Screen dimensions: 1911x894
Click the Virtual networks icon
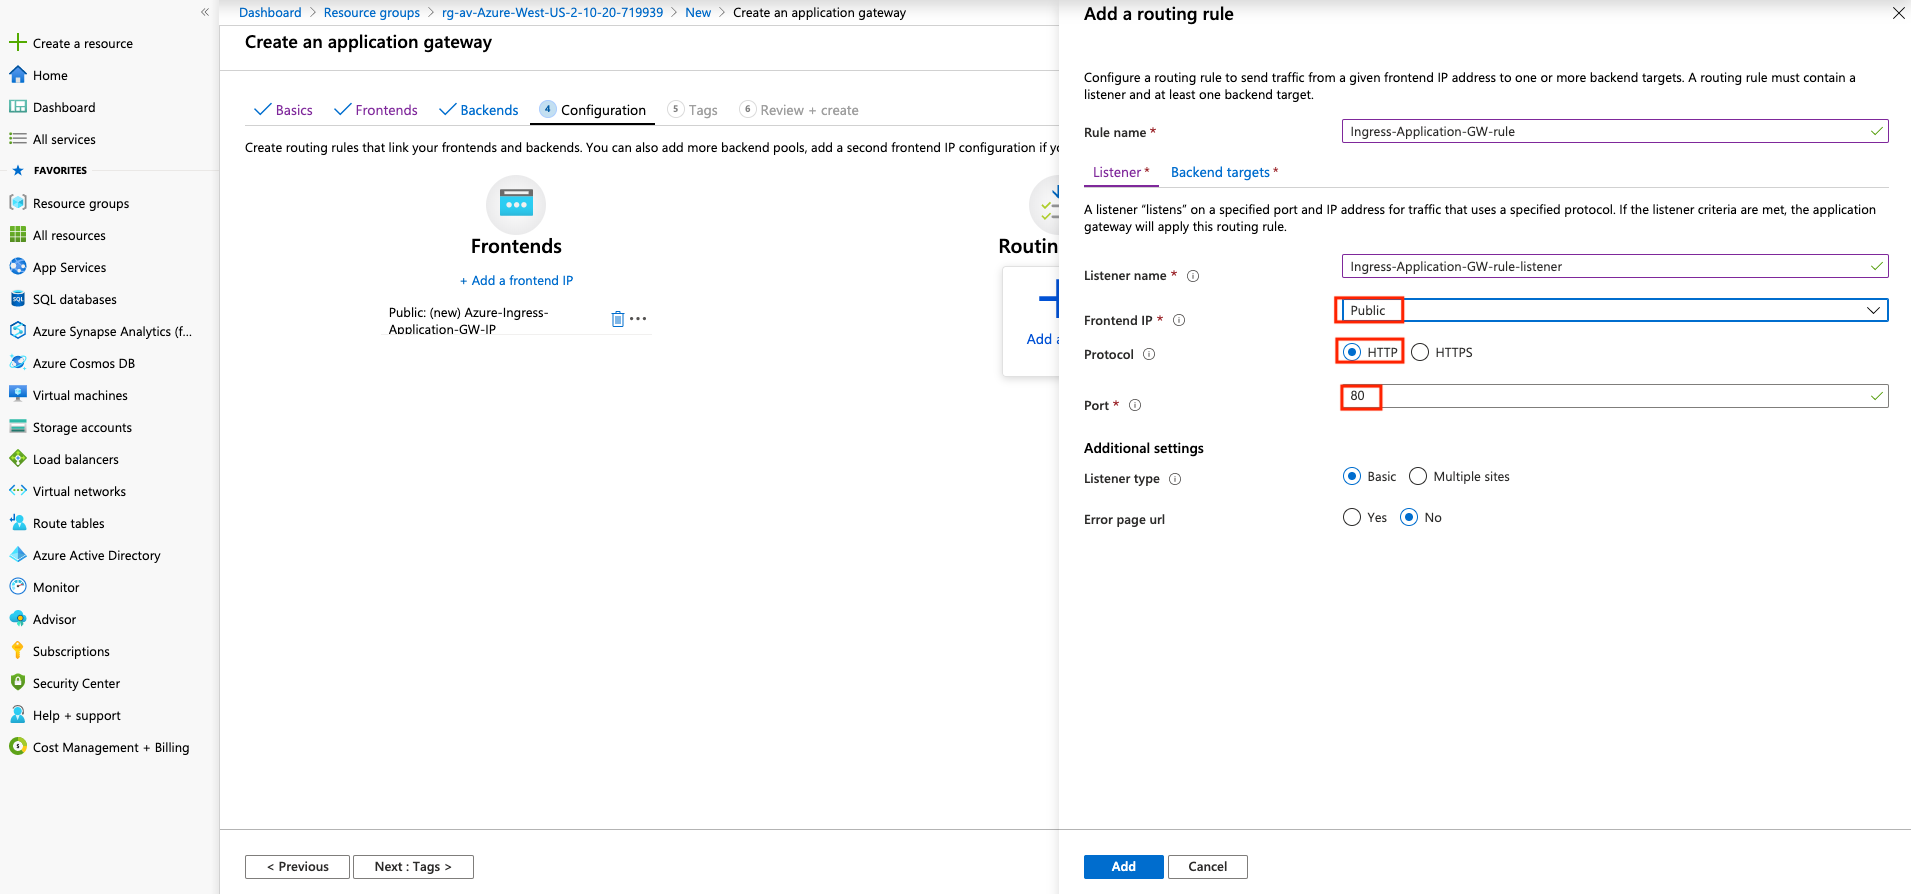pyautogui.click(x=17, y=491)
